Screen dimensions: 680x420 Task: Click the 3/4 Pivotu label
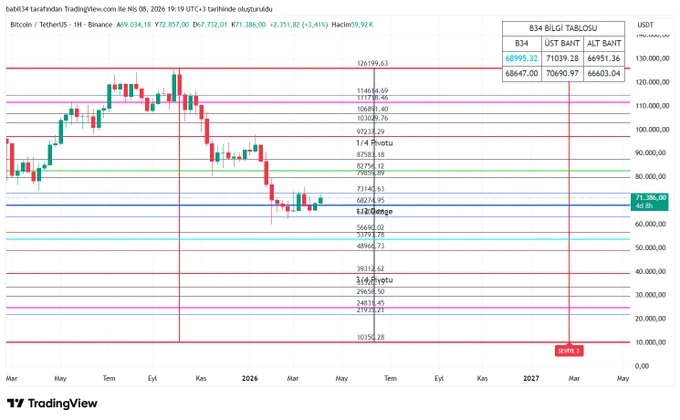point(374,279)
